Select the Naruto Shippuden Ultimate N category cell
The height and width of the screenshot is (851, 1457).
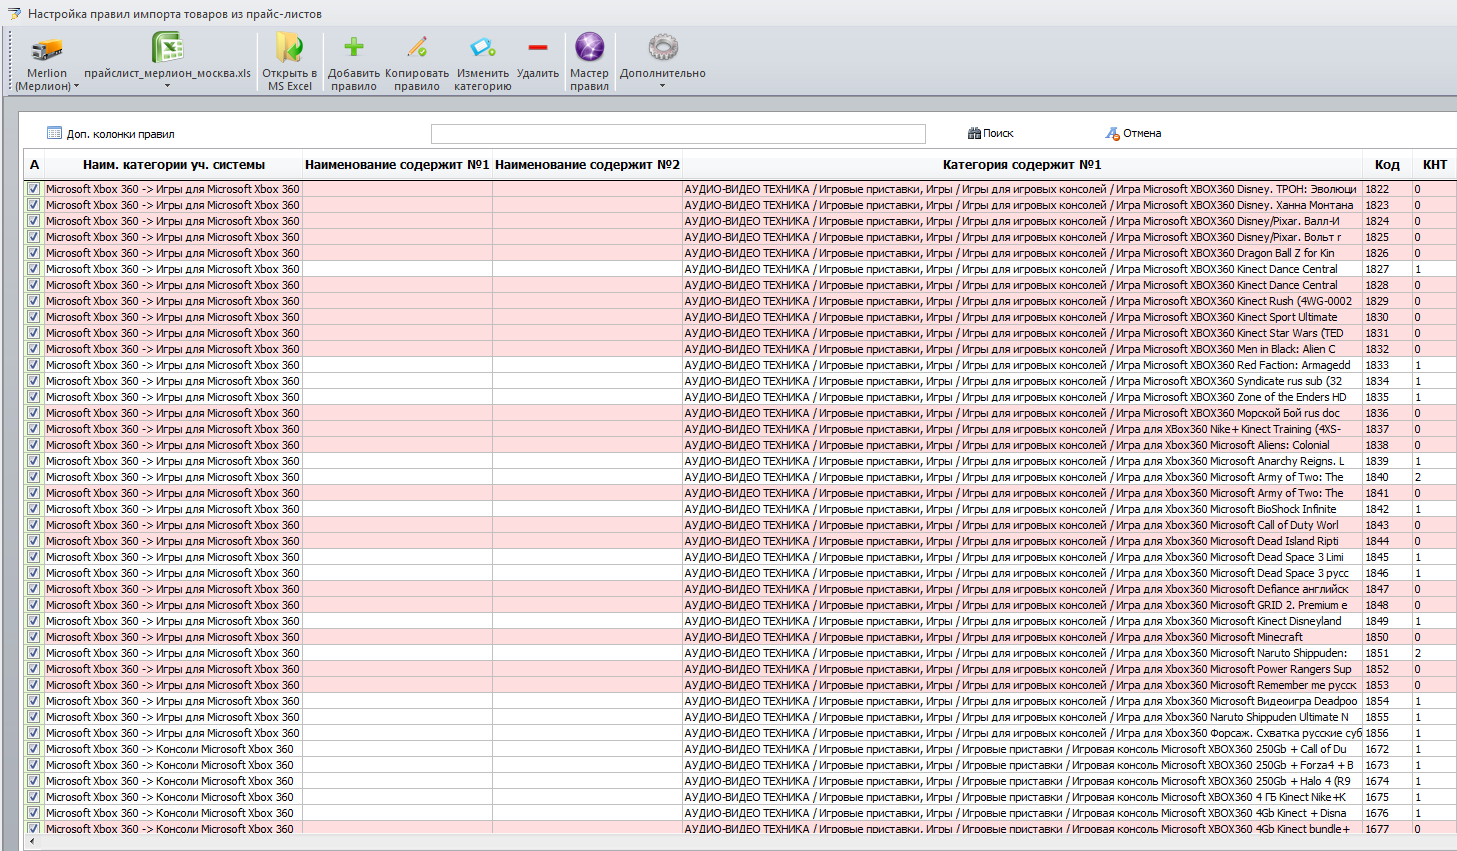point(1022,717)
